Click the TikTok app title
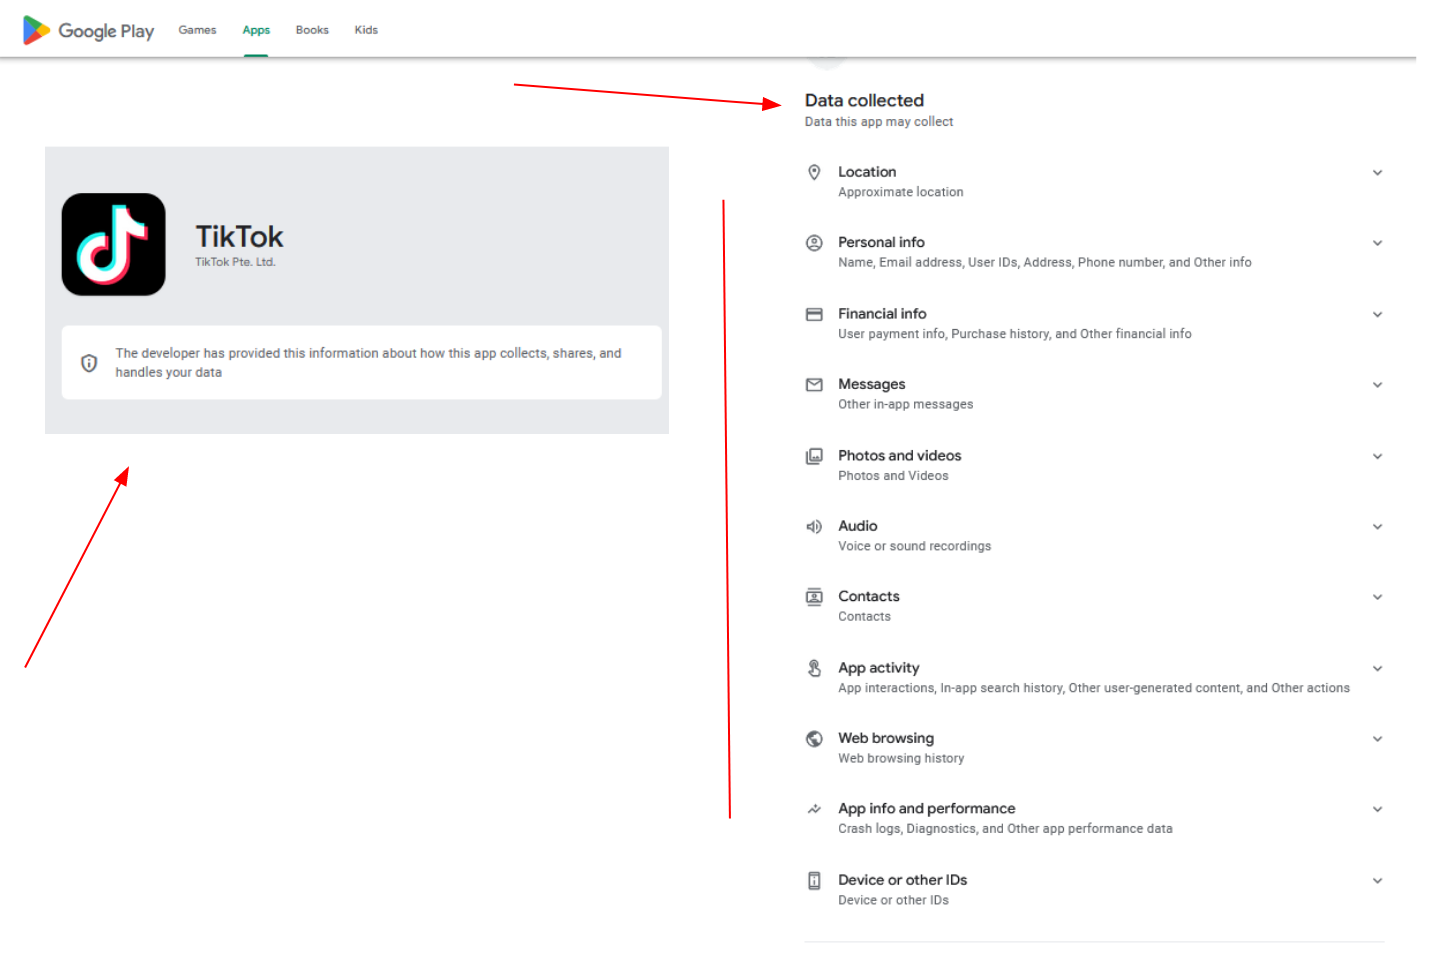This screenshot has width=1429, height=958. point(239,236)
